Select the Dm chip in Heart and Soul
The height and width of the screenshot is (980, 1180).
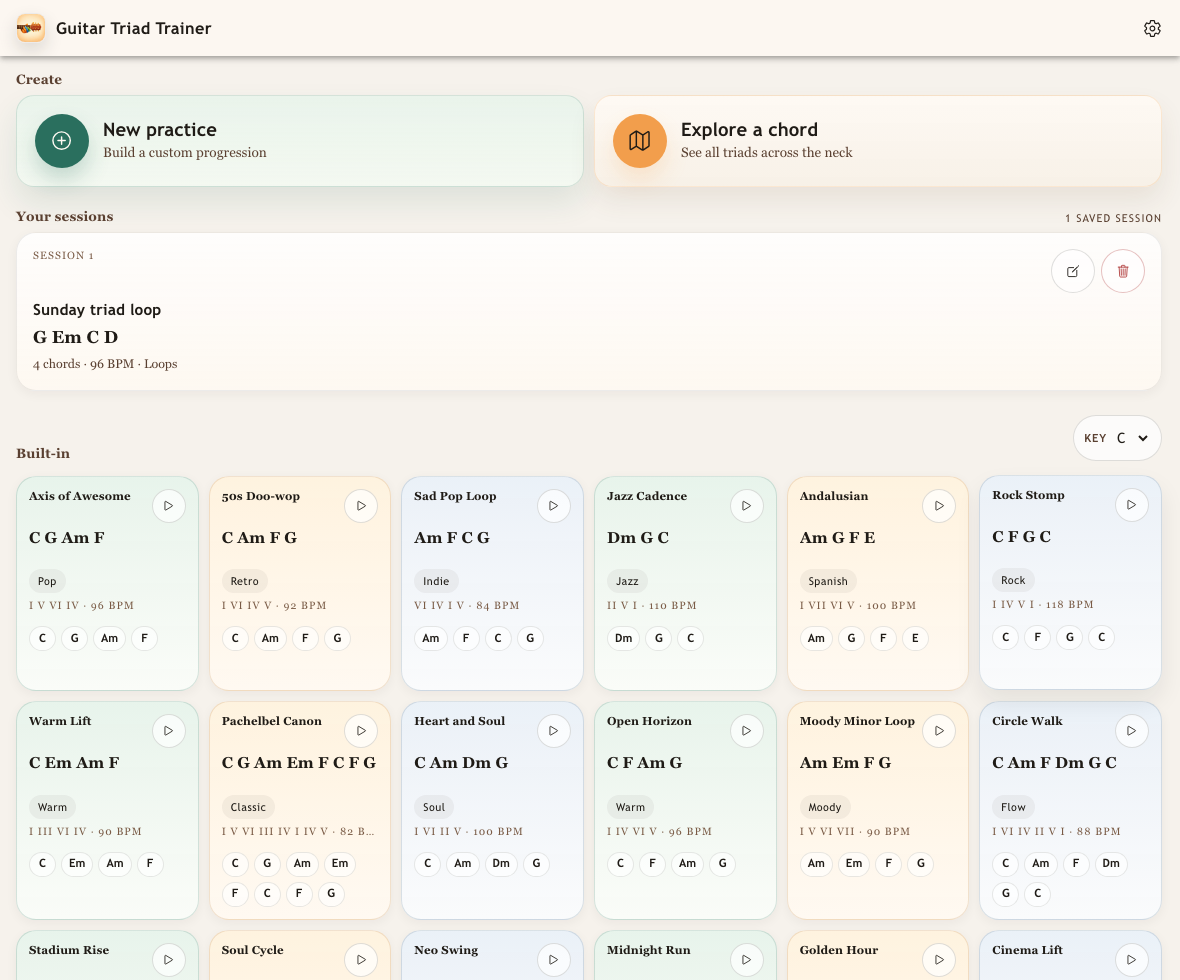[x=501, y=863]
